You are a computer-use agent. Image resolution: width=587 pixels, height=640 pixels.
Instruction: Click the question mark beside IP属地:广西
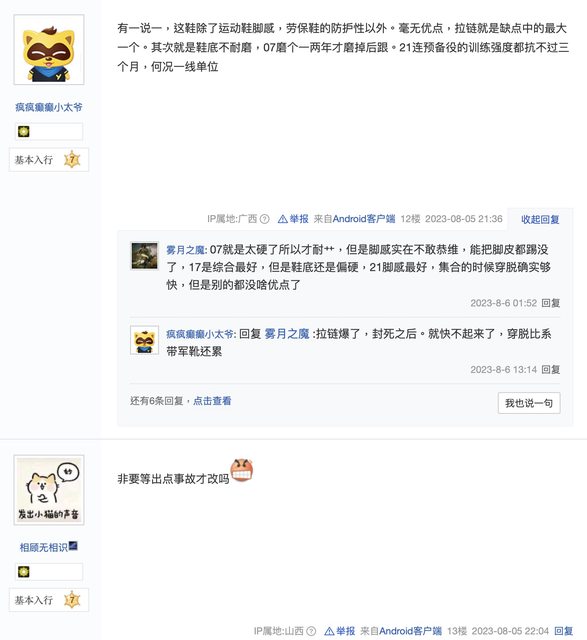click(265, 219)
